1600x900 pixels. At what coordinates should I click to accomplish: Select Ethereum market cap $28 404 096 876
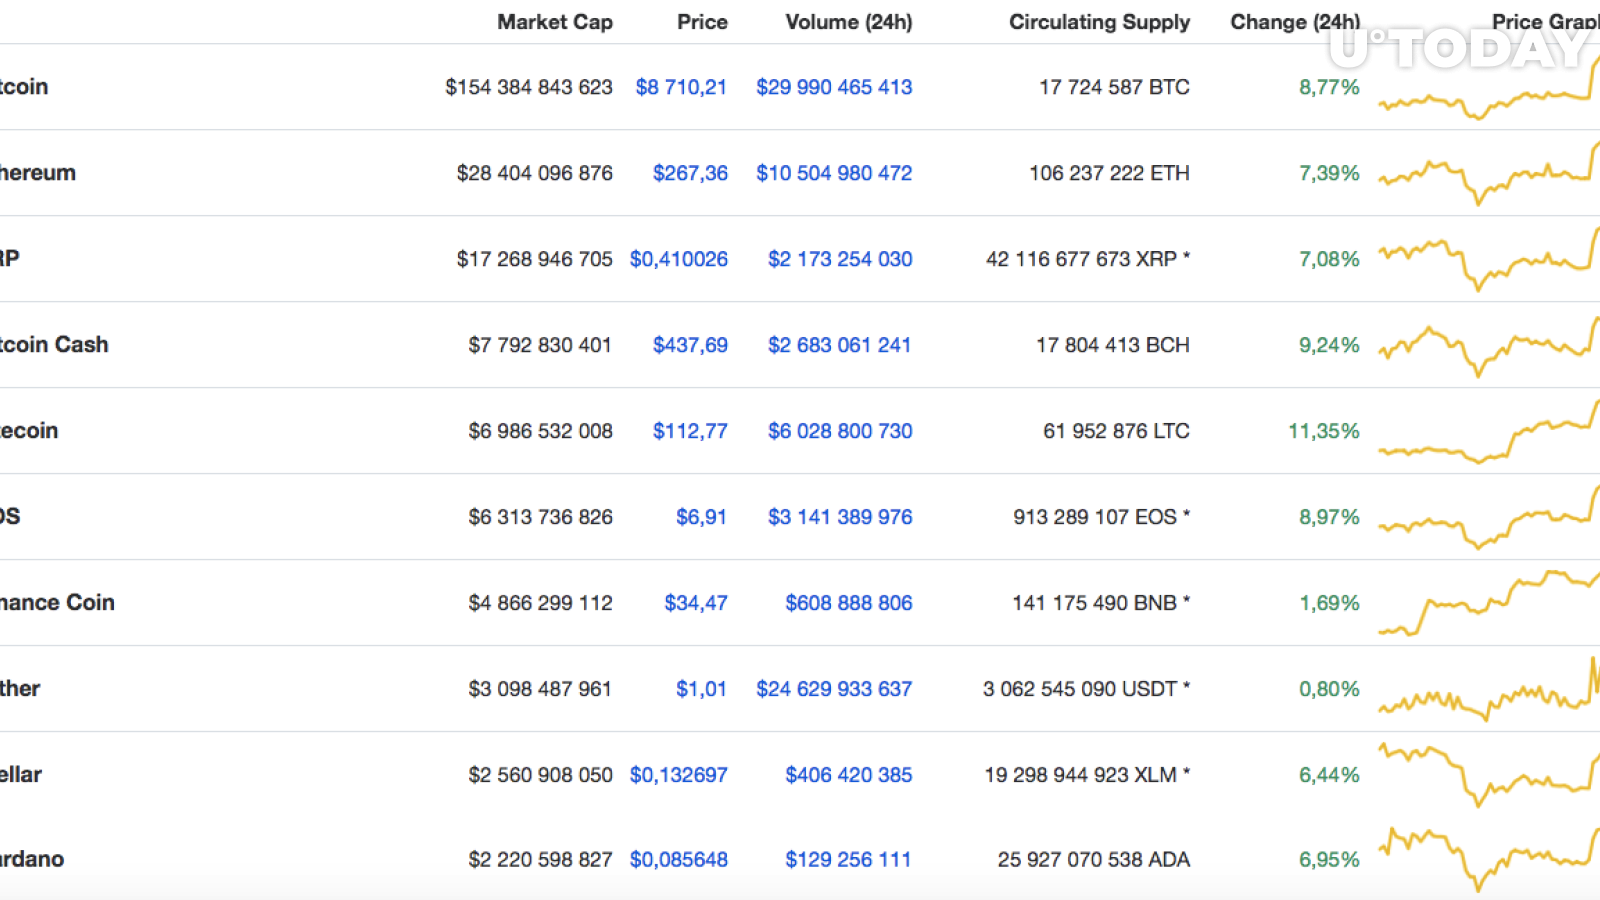point(535,173)
